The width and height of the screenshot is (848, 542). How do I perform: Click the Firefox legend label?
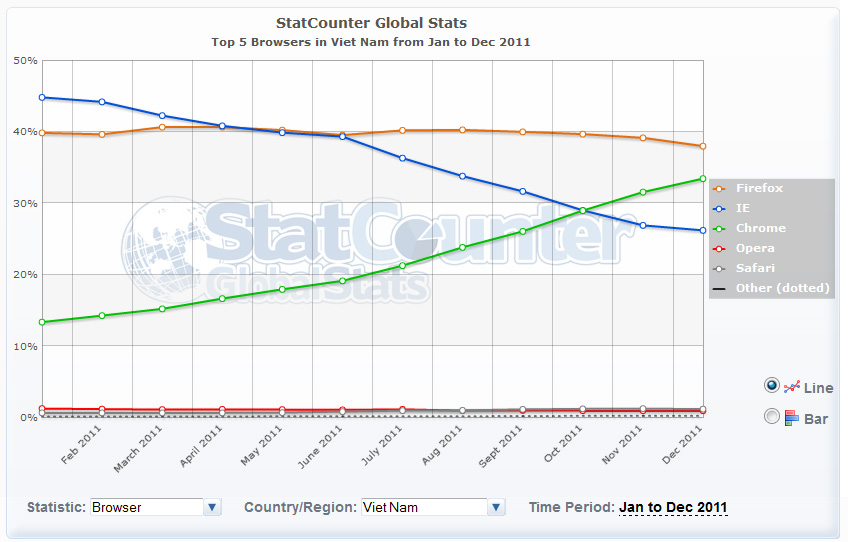(x=759, y=188)
